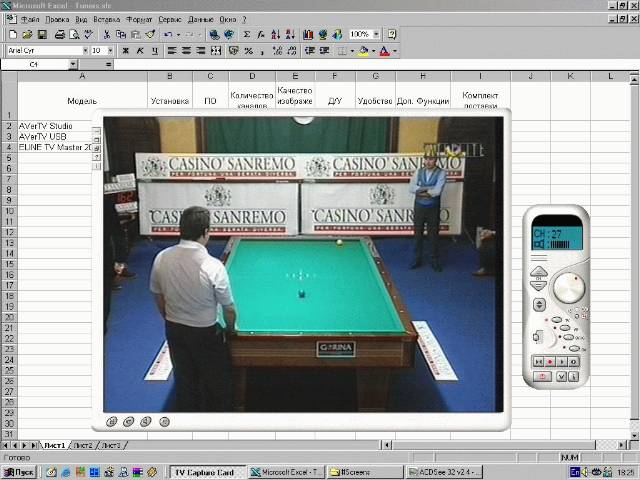
Task: Open the Paste Function fx icon
Action: click(x=261, y=35)
